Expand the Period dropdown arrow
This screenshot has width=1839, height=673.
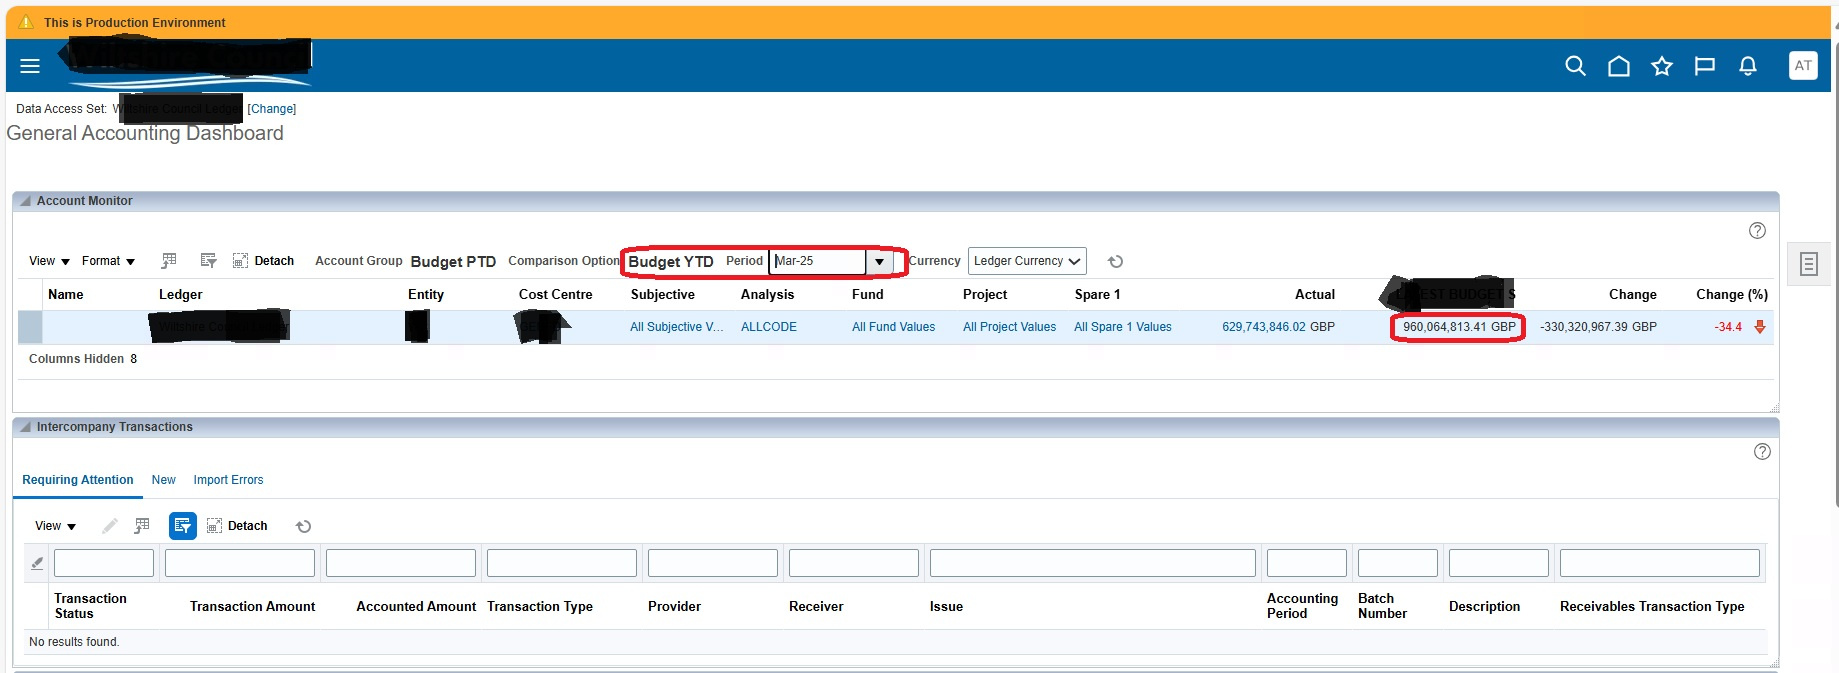click(879, 262)
